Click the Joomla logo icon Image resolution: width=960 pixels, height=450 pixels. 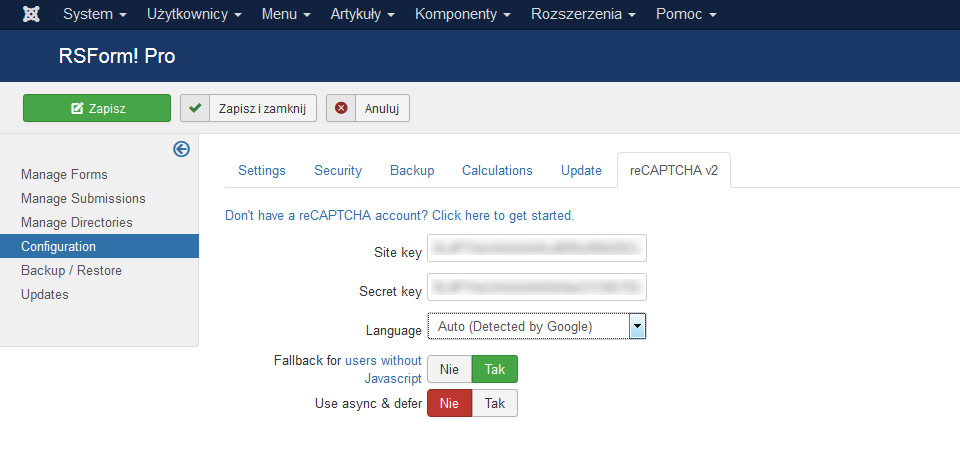tap(31, 14)
